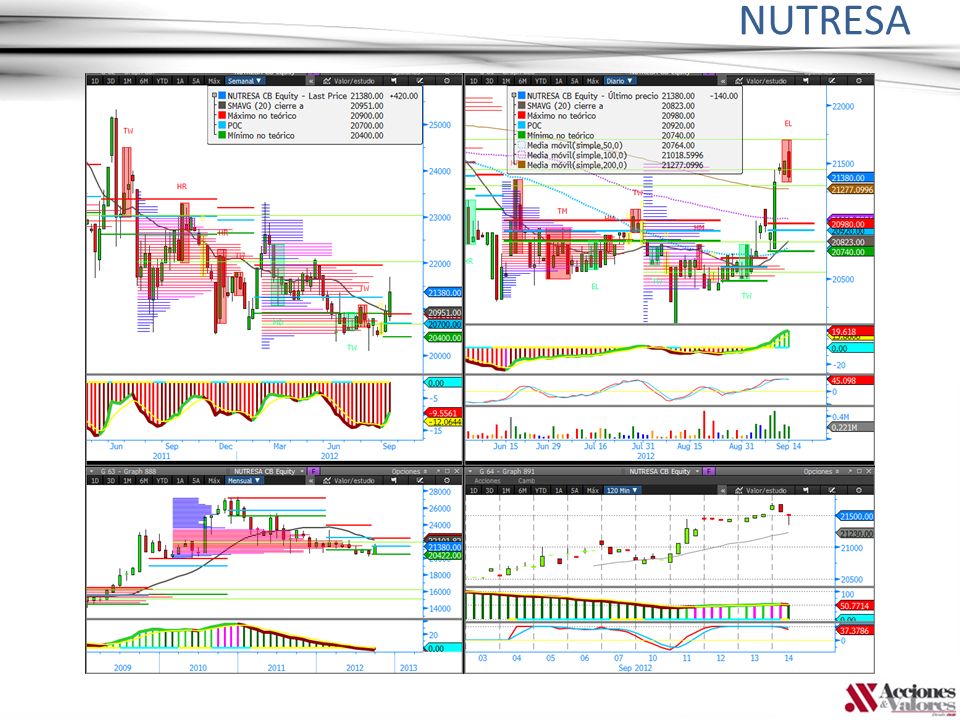Viewport: 960px width, 720px height.
Task: Click the pencil edit icon in daily chart
Action: (831, 81)
